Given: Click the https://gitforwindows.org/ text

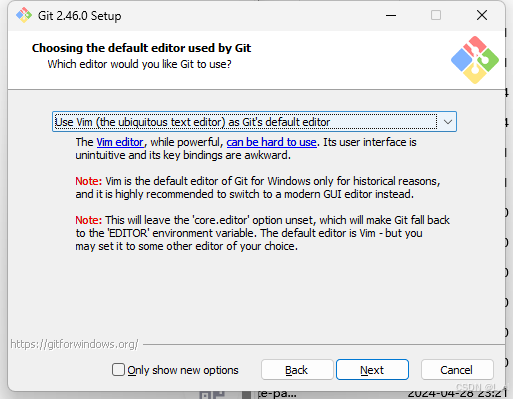Looking at the screenshot, I should [74, 344].
